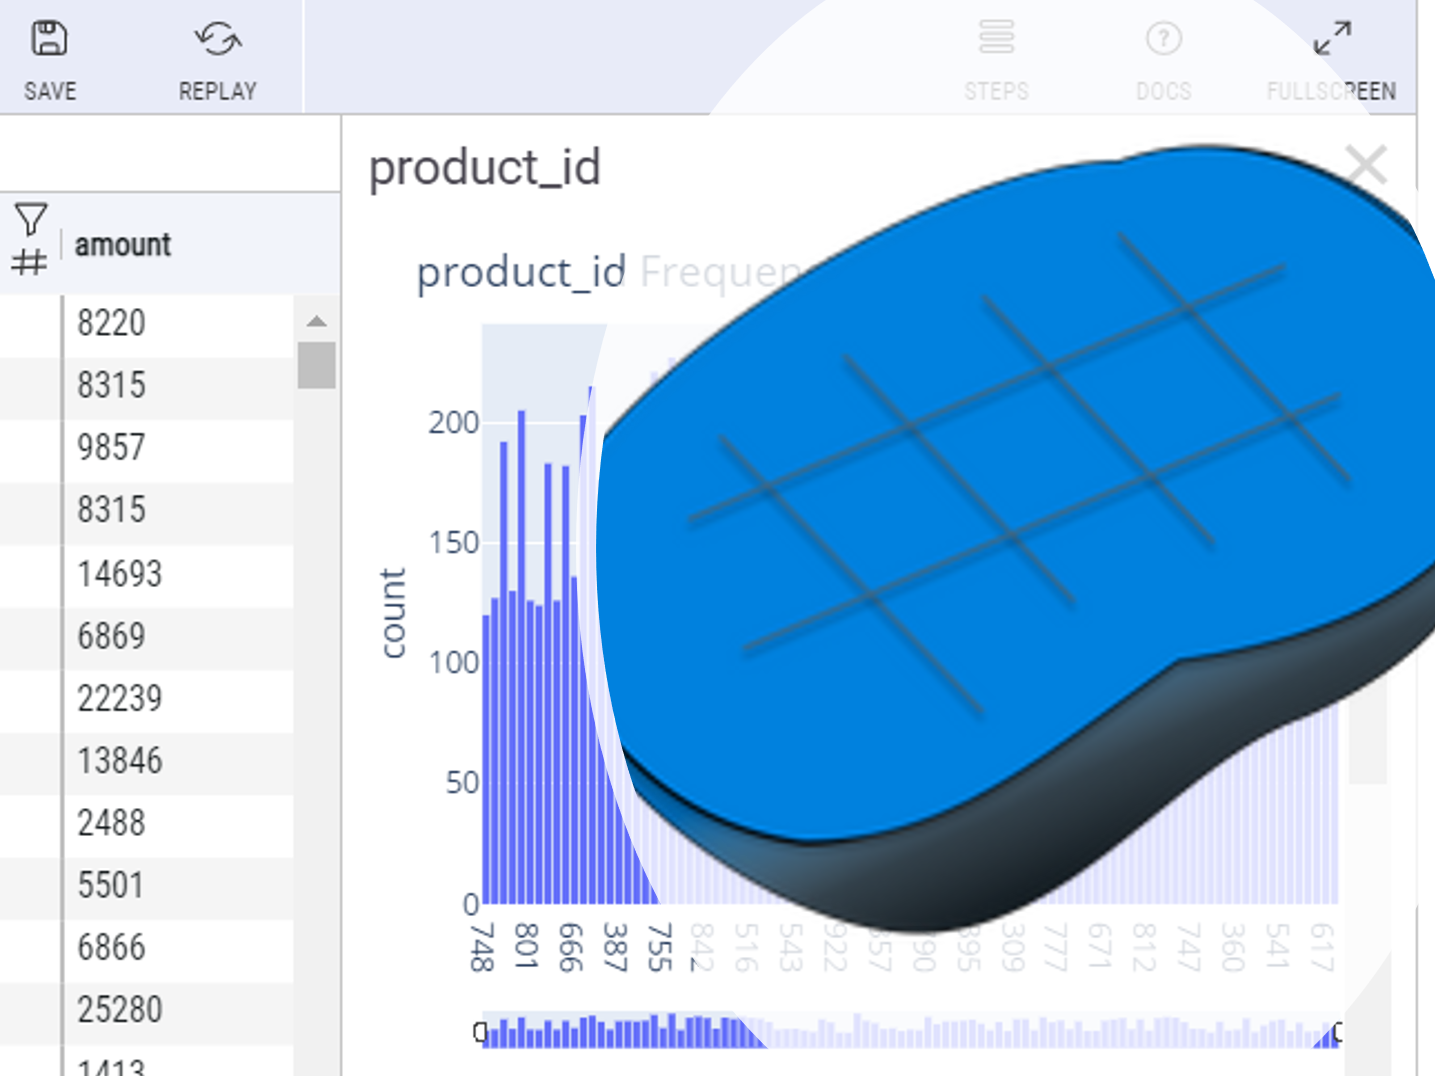Click the filter funnel icon beside amount

coord(30,219)
